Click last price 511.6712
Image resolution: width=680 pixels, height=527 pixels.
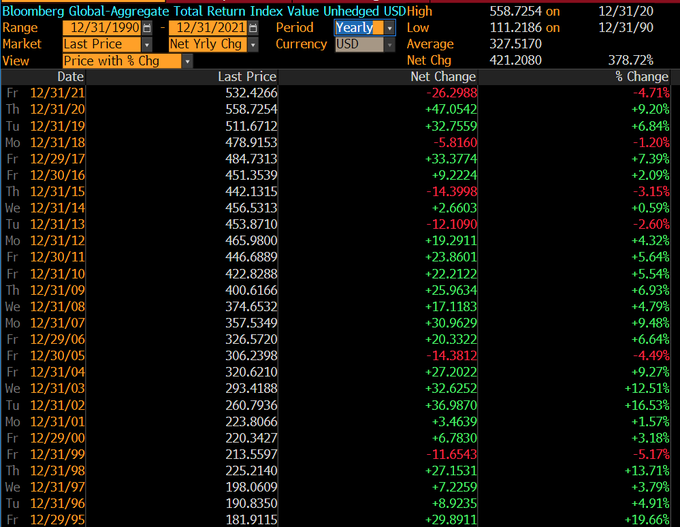[x=251, y=126]
